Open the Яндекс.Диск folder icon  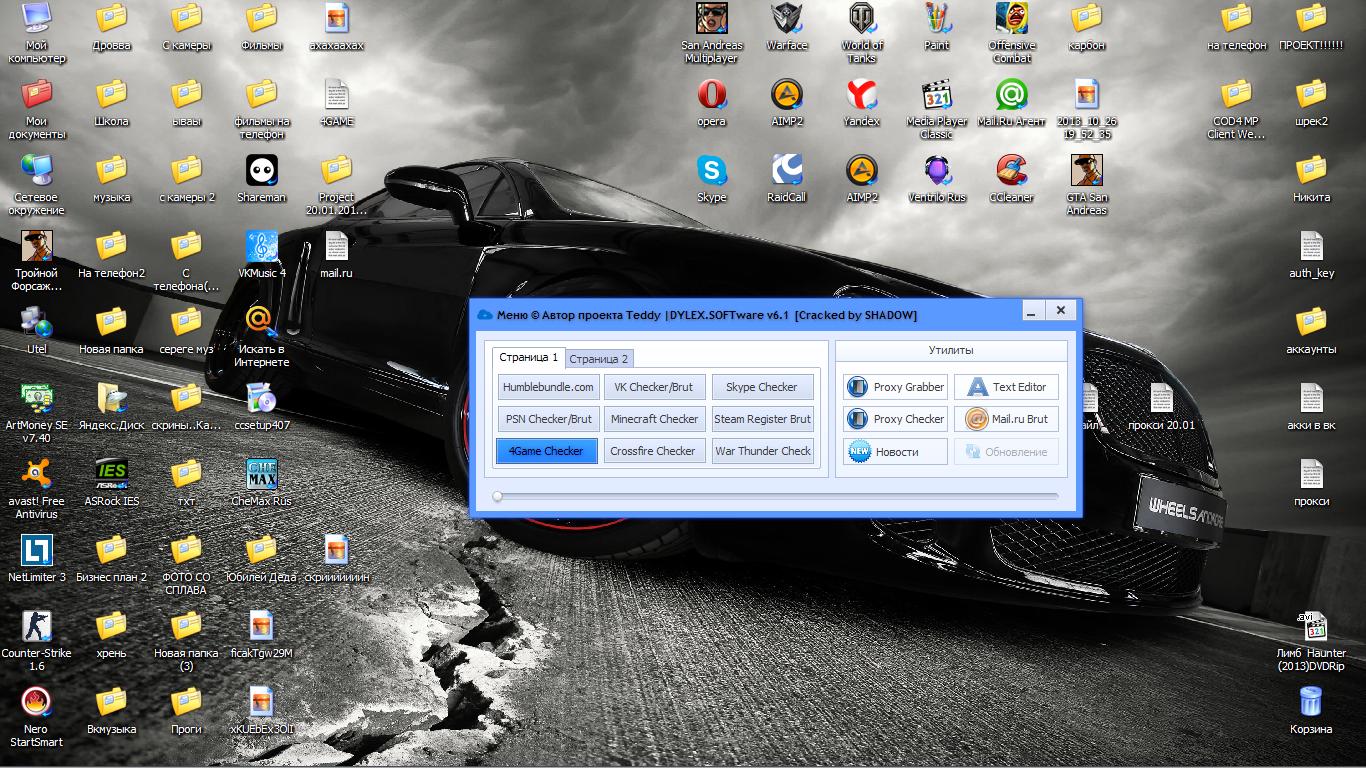[x=112, y=407]
